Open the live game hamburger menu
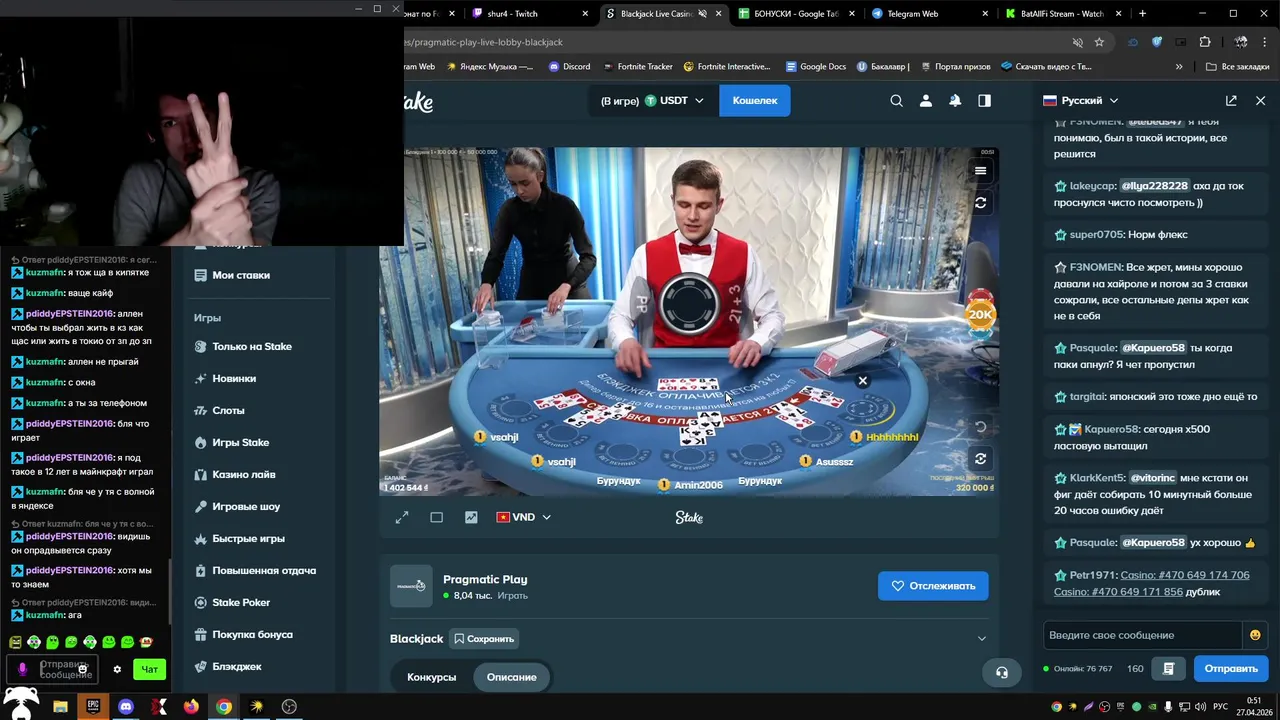 (980, 170)
